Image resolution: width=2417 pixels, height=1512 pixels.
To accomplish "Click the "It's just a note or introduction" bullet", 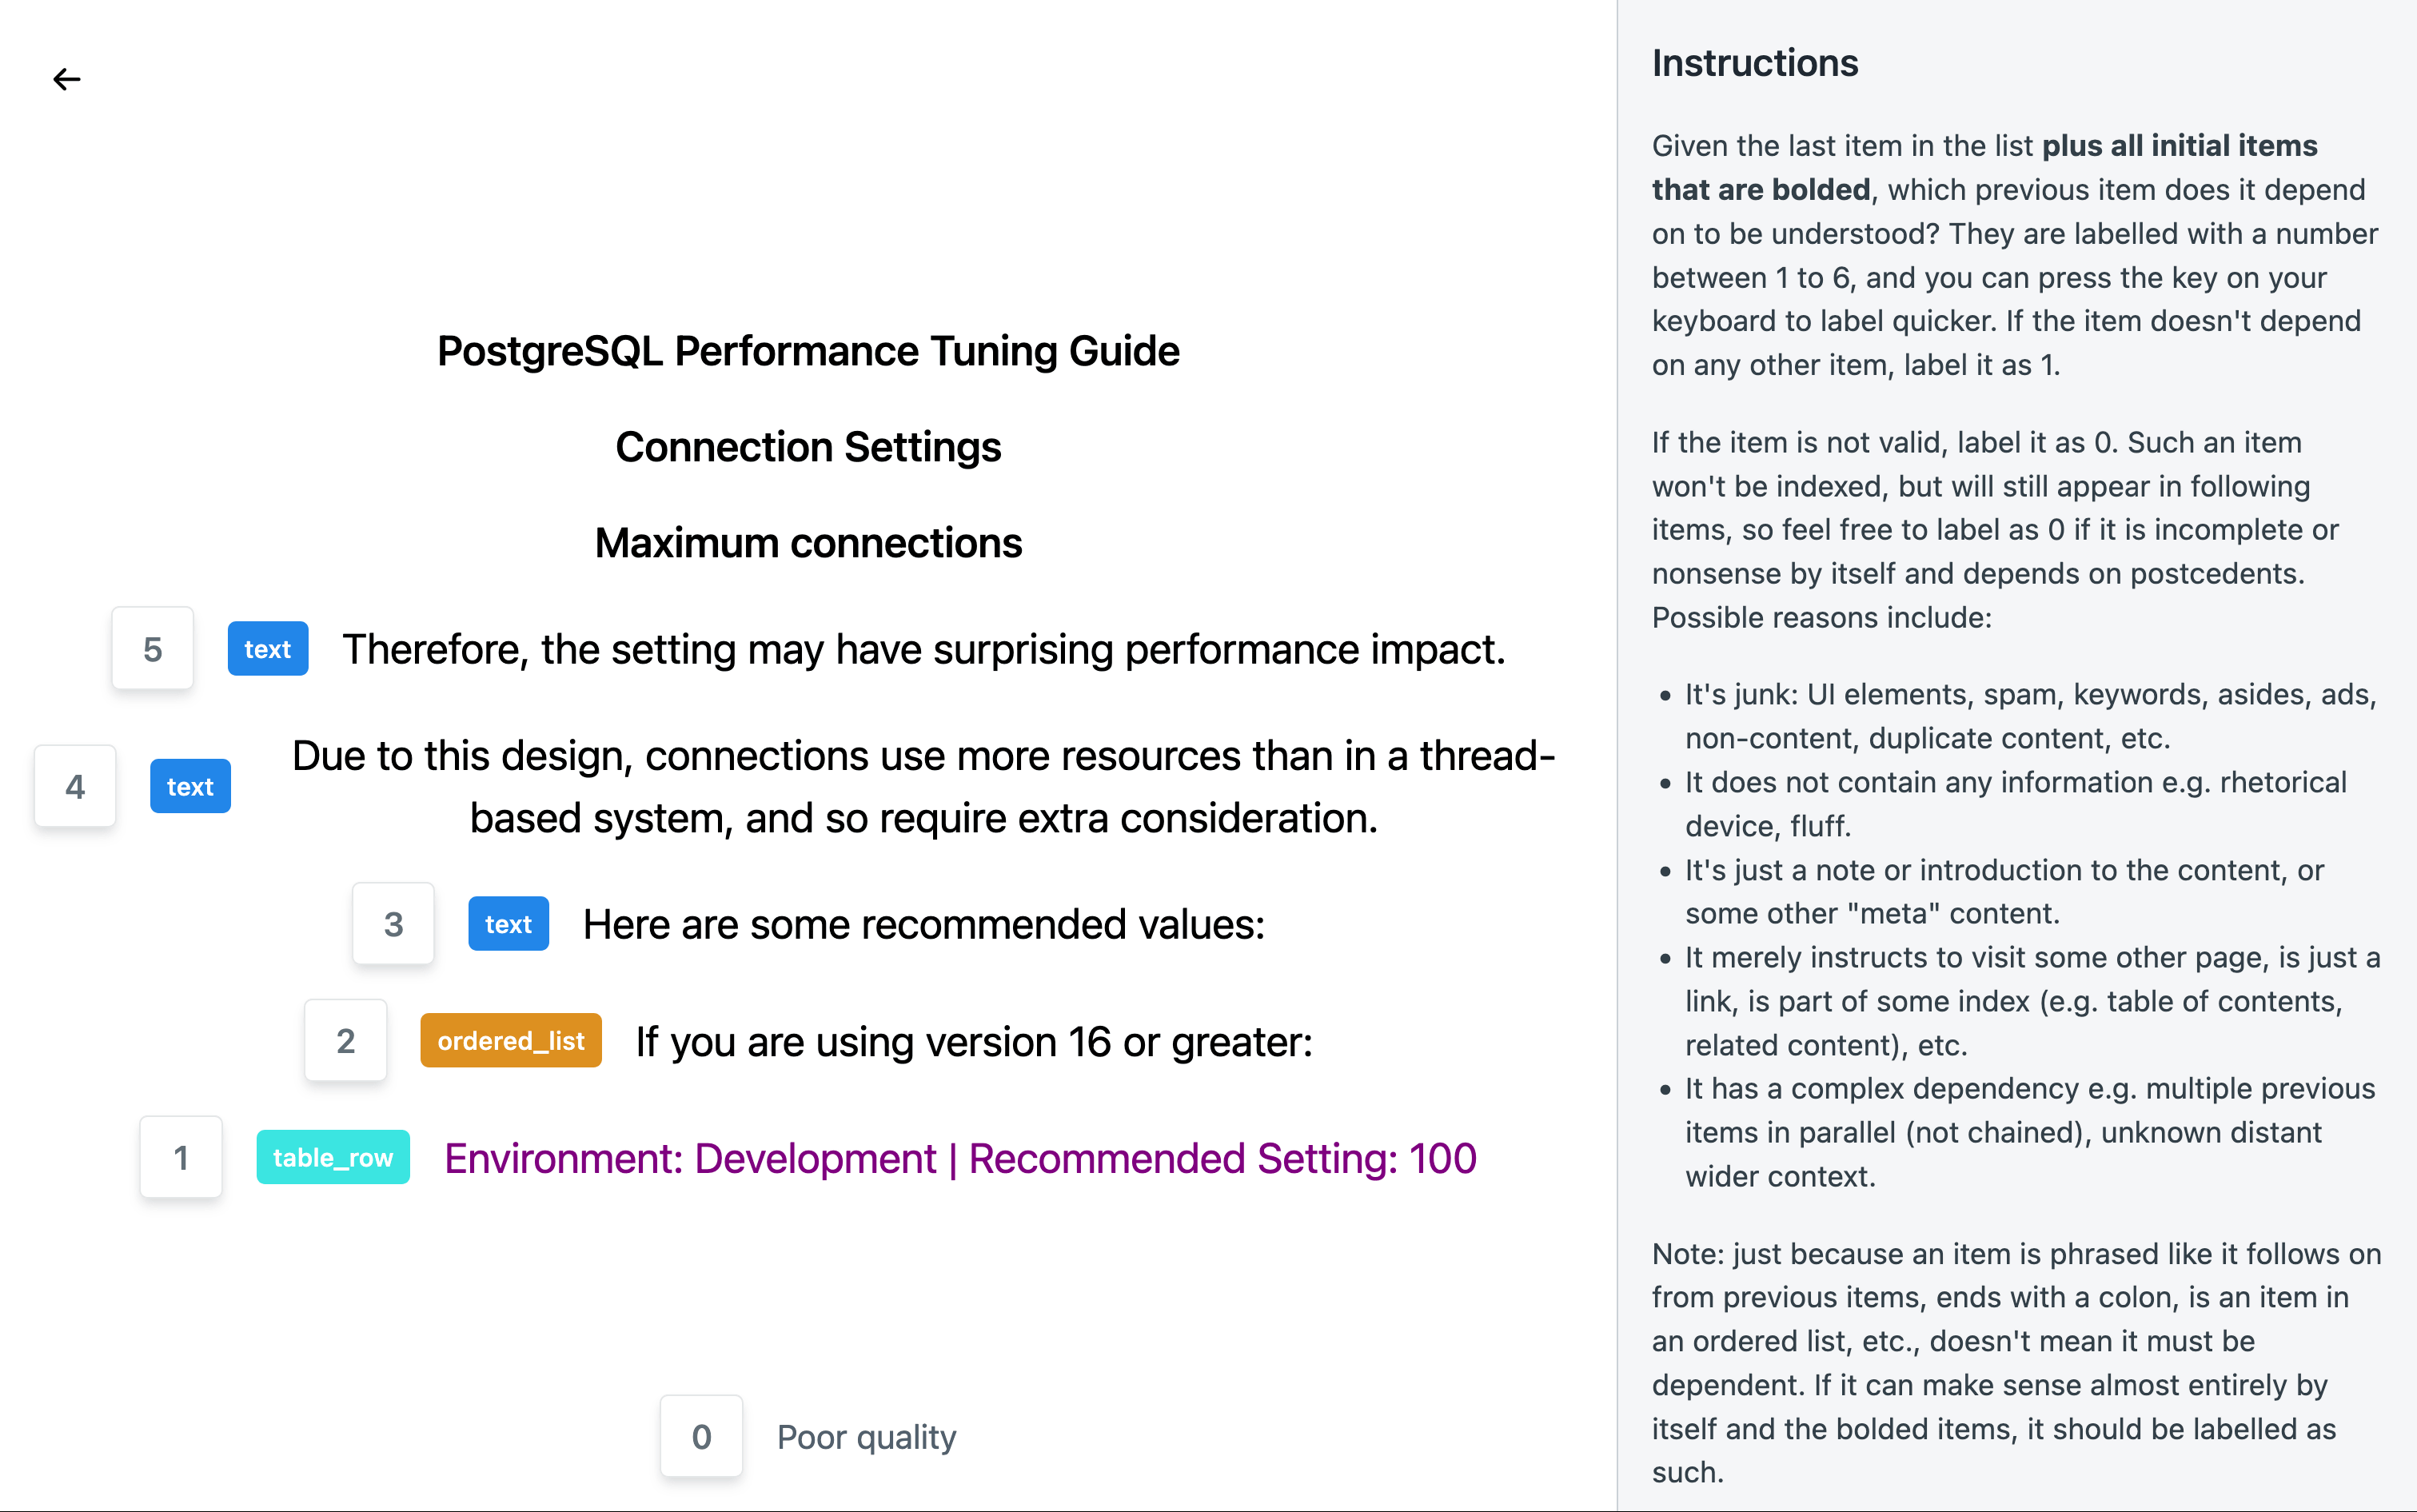I will point(2005,891).
